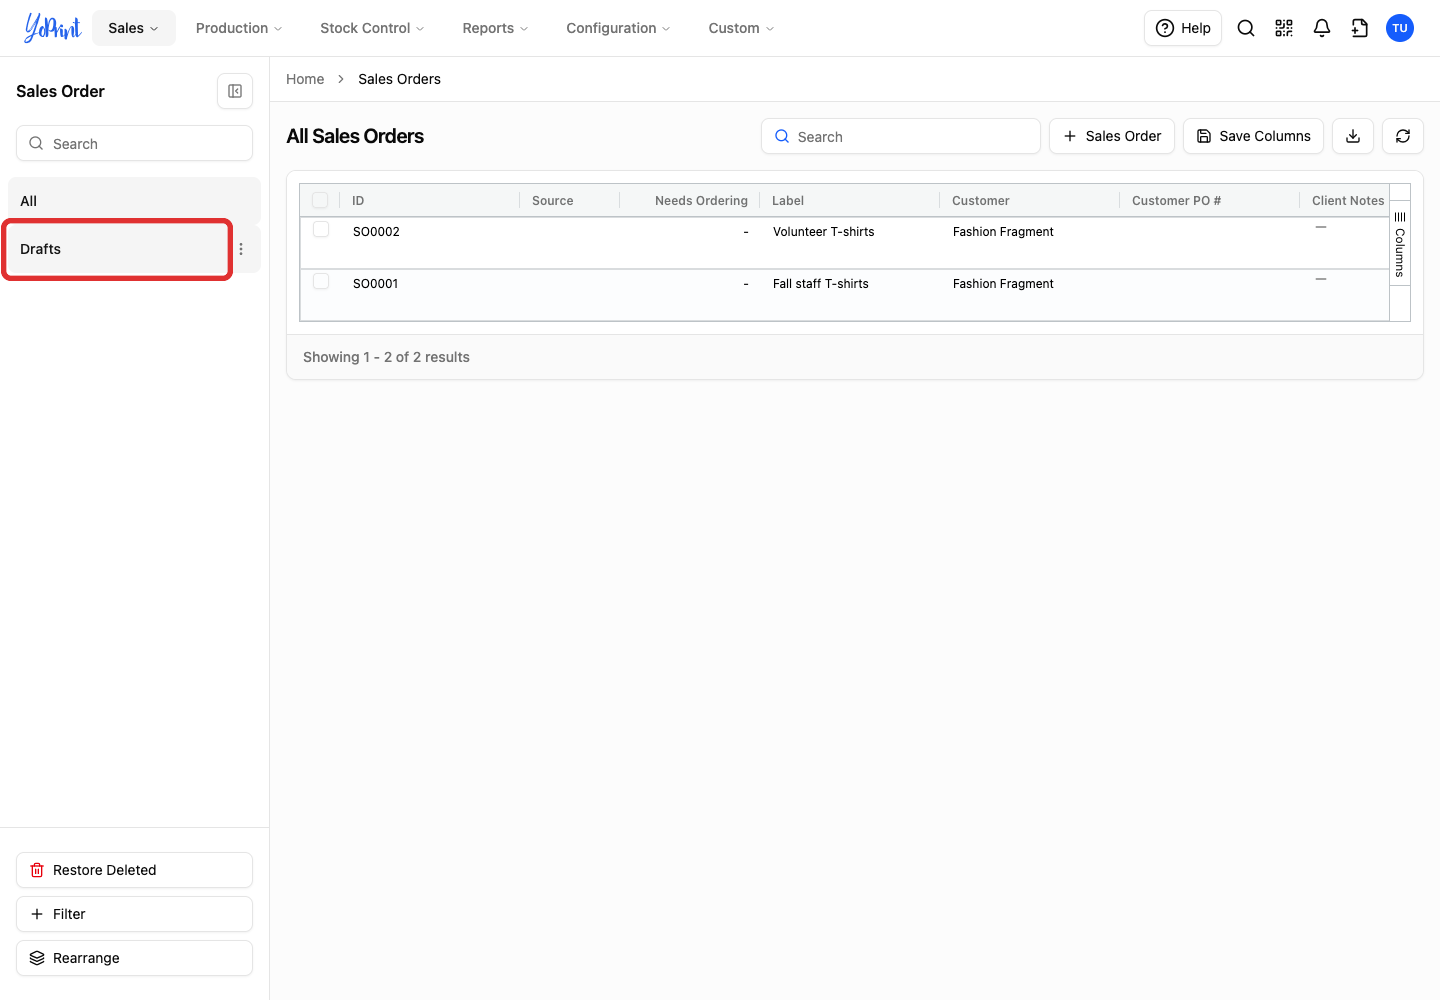Open the TU user avatar menu
1440x1000 pixels.
pyautogui.click(x=1400, y=28)
